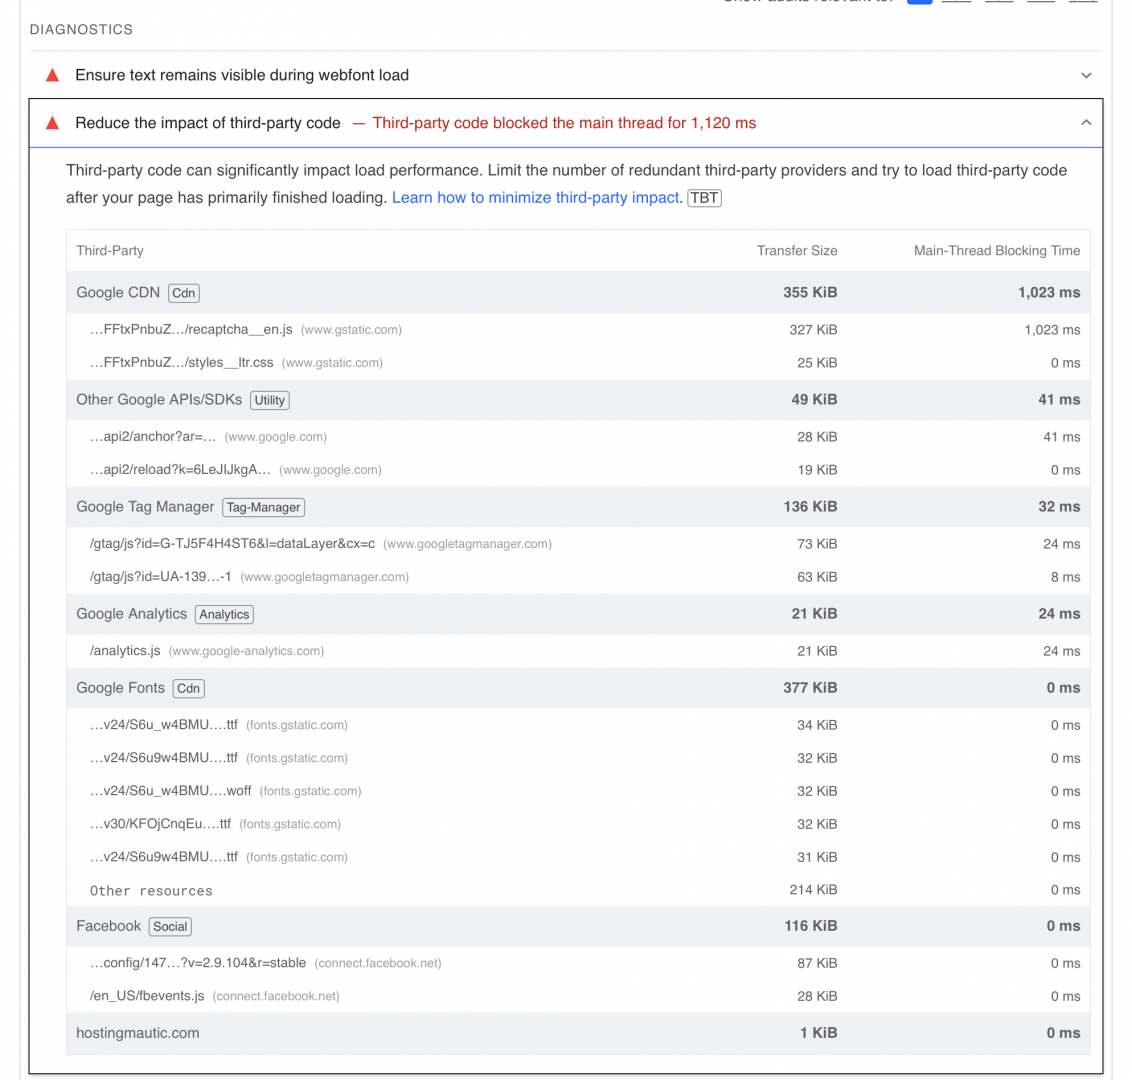Click the Transfer Size column header
Screen dimensions: 1132x1080
tap(796, 251)
